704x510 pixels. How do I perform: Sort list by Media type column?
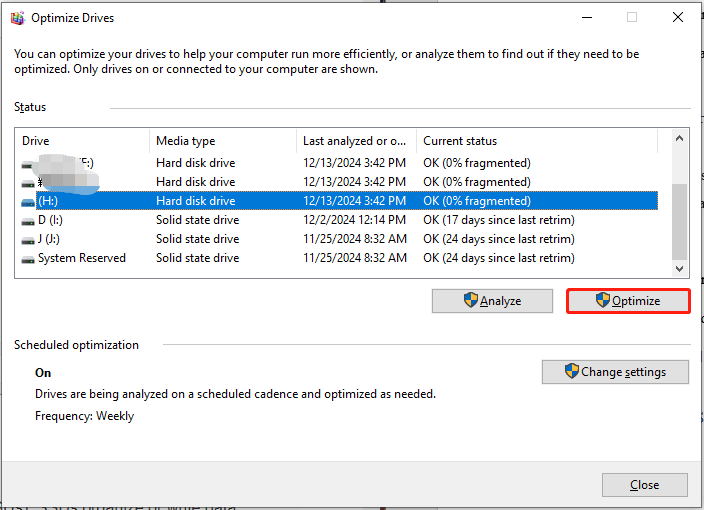222,141
